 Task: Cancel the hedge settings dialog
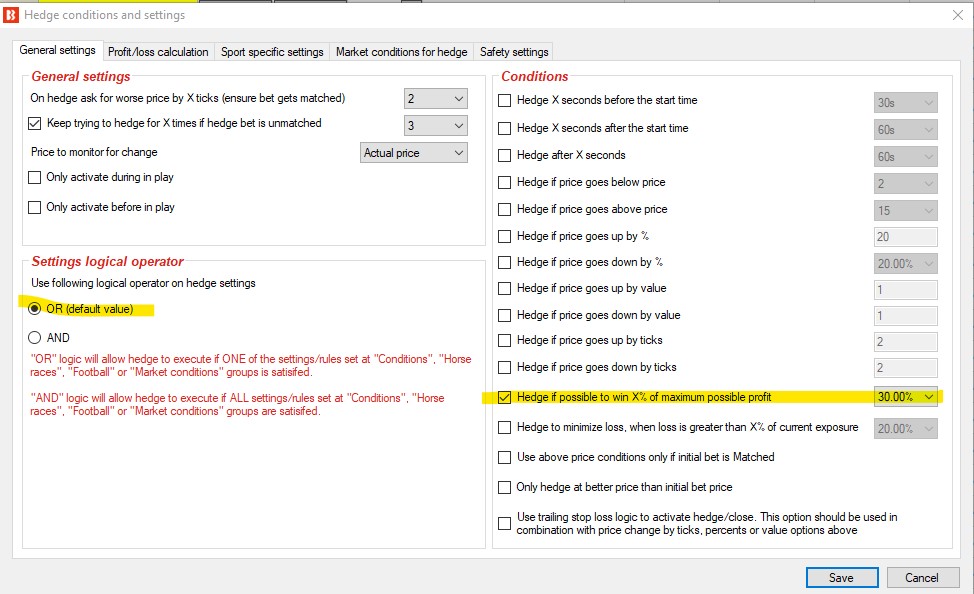click(921, 578)
